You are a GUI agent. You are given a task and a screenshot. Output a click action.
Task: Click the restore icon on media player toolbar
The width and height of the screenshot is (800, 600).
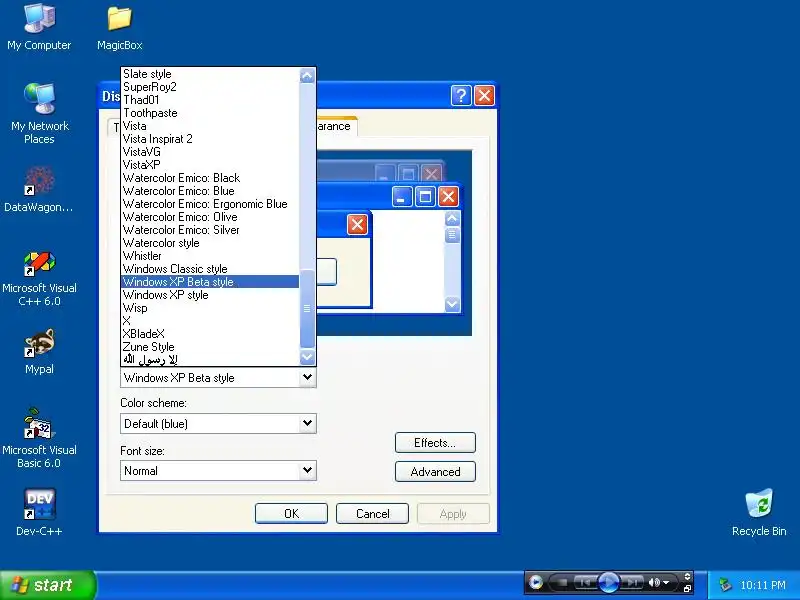click(687, 589)
